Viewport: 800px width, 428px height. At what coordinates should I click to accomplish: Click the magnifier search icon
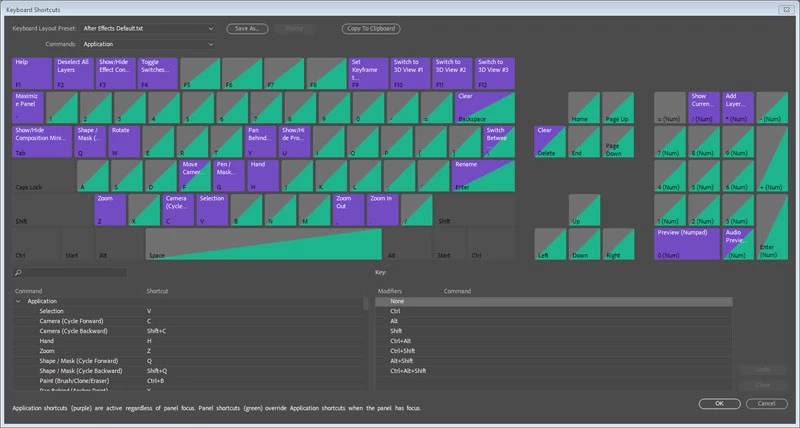18,273
